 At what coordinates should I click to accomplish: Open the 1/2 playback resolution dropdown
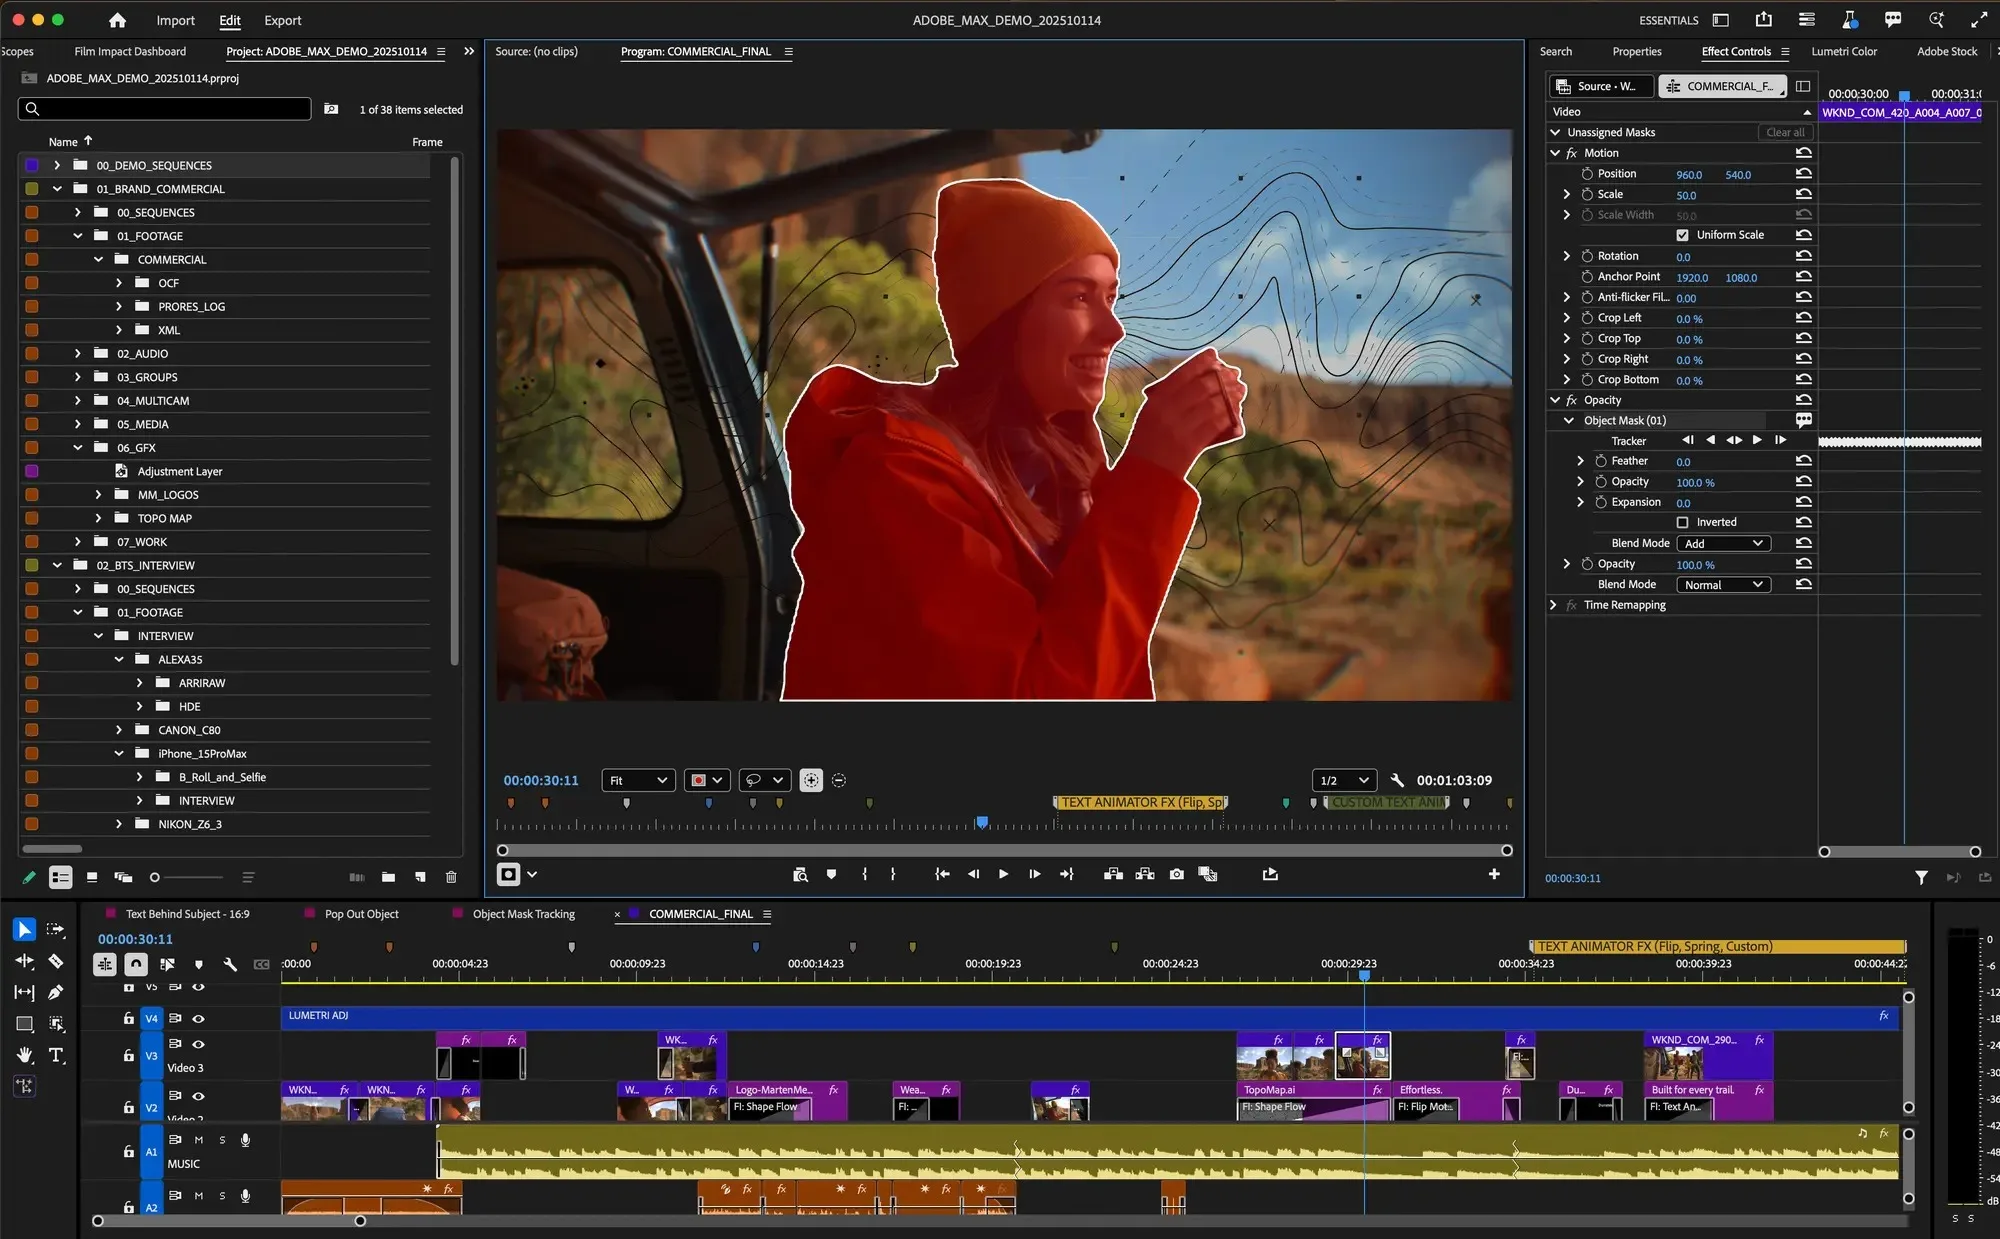[1344, 780]
